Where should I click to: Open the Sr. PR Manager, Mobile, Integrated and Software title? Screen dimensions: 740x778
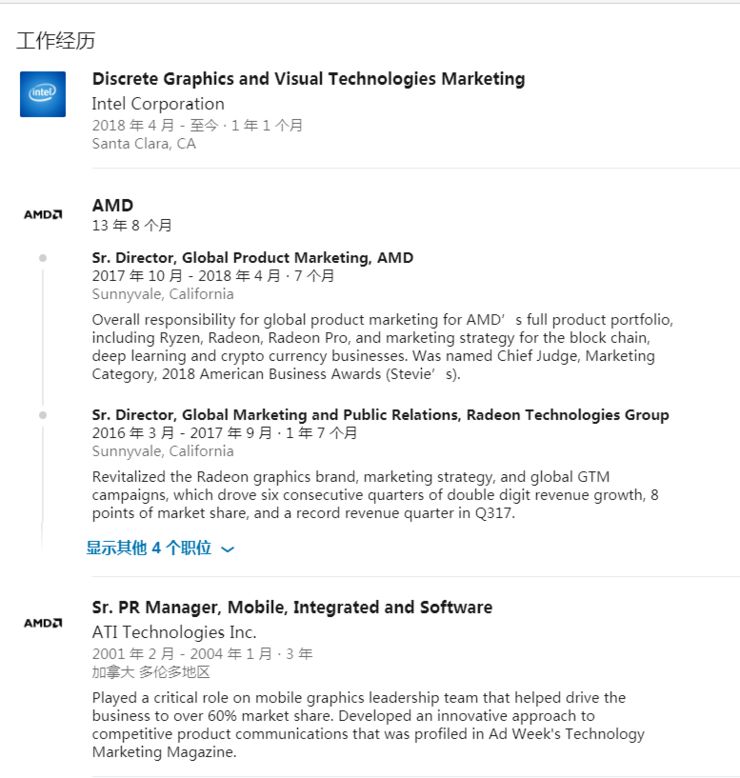tap(292, 607)
